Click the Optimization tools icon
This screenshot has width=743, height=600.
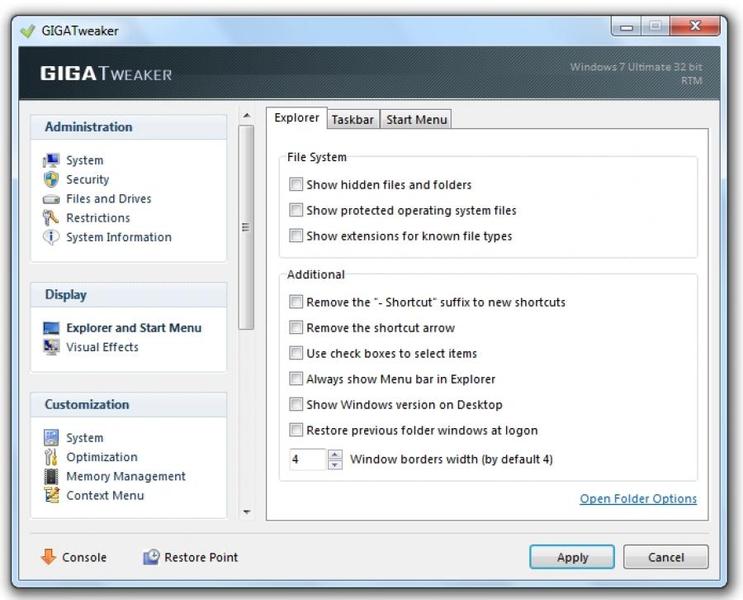point(51,457)
